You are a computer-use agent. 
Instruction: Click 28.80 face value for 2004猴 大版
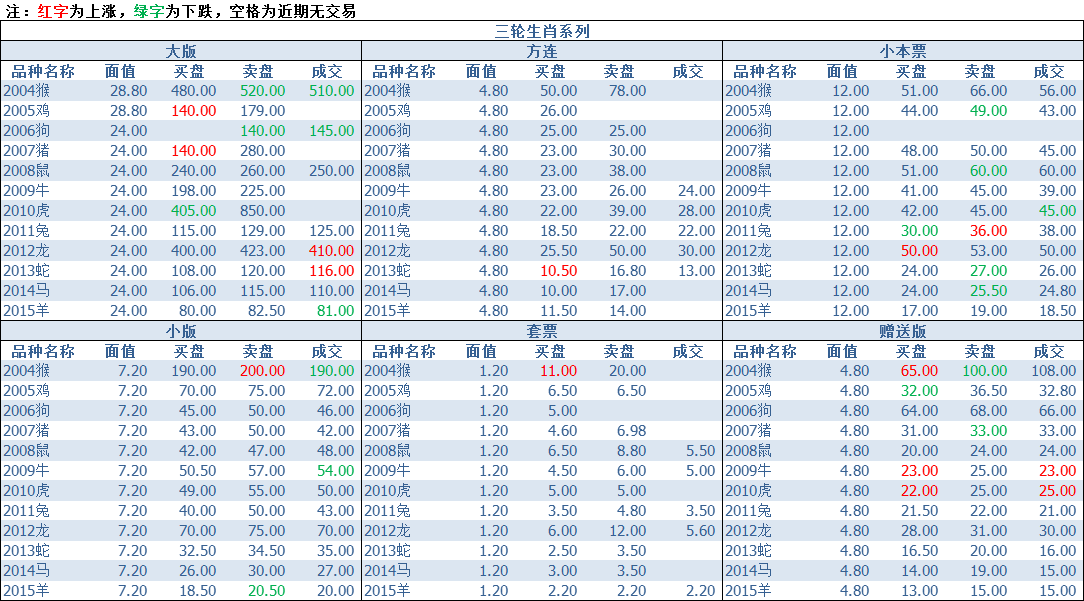pos(129,91)
